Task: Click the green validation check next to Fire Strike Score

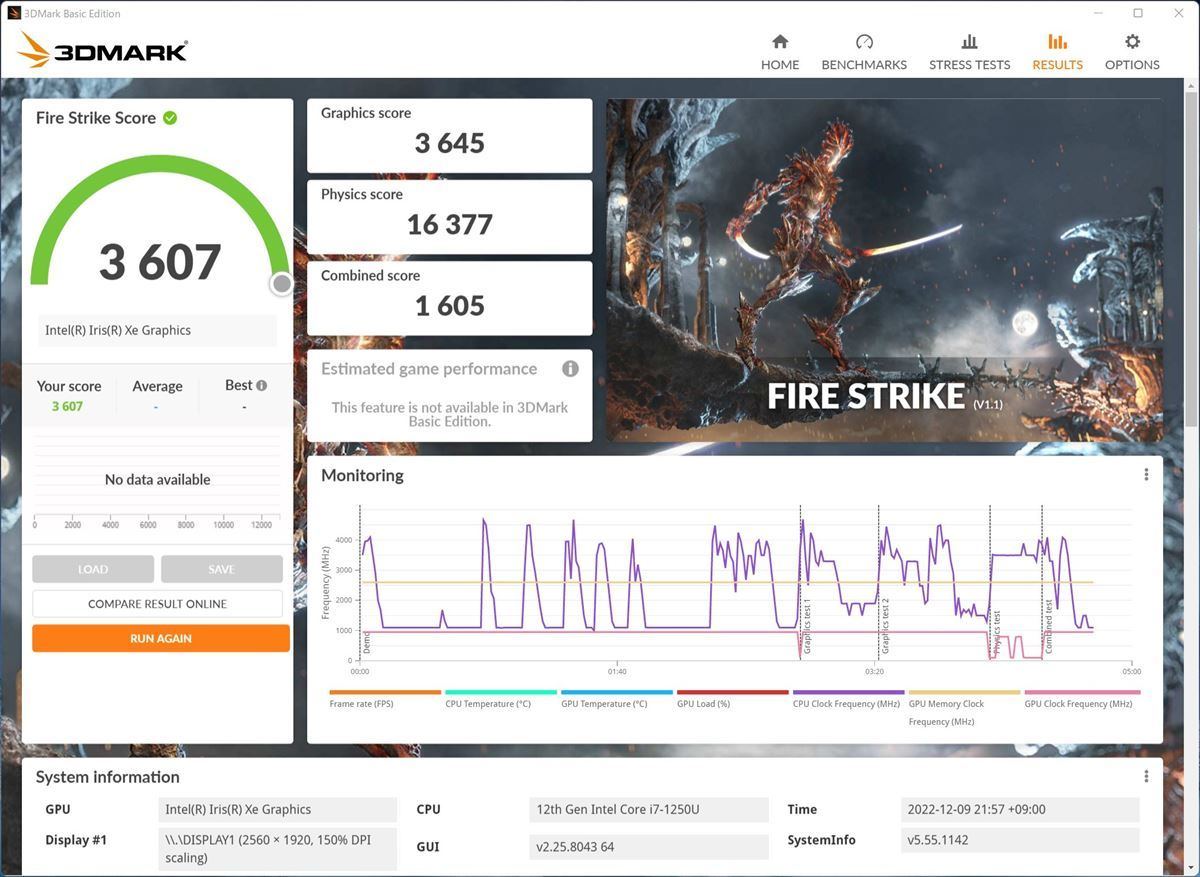Action: pyautogui.click(x=170, y=118)
